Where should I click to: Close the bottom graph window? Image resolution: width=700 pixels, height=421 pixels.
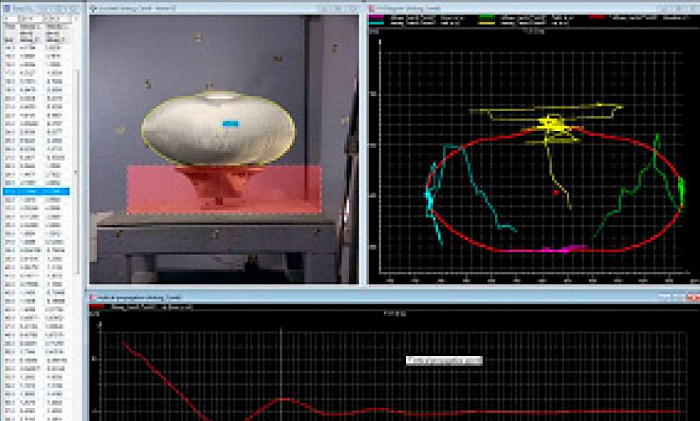click(693, 297)
